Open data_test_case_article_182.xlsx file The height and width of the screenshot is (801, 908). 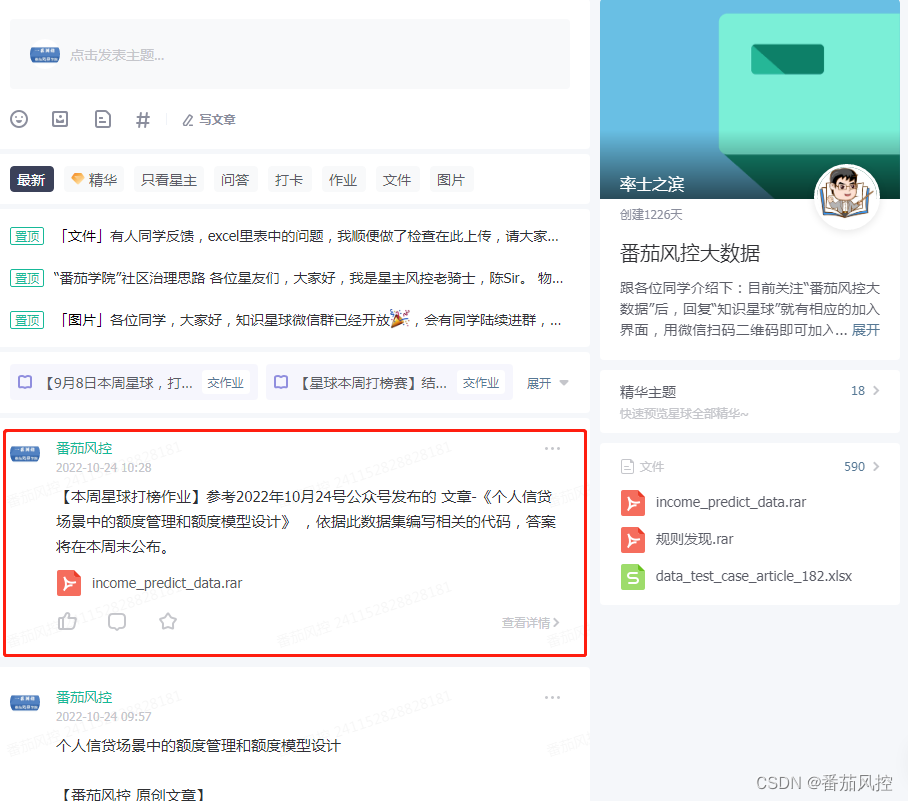coord(753,576)
